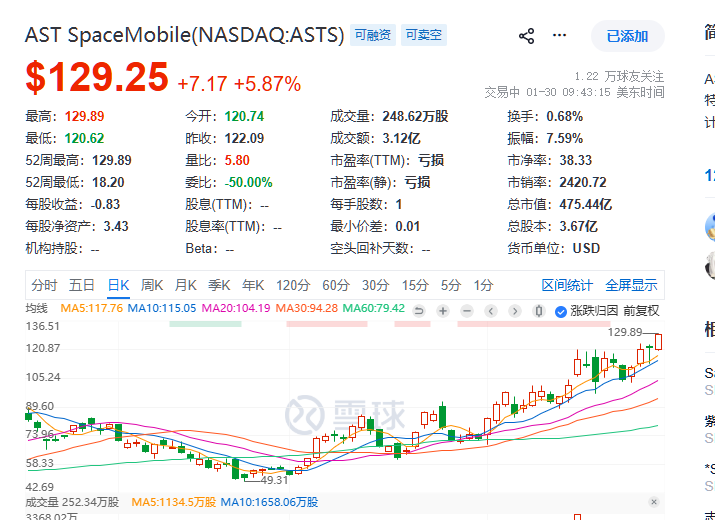Image resolution: width=715 pixels, height=520 pixels.
Task: Click the 总市值 value 475.44亿
Action: point(585,204)
